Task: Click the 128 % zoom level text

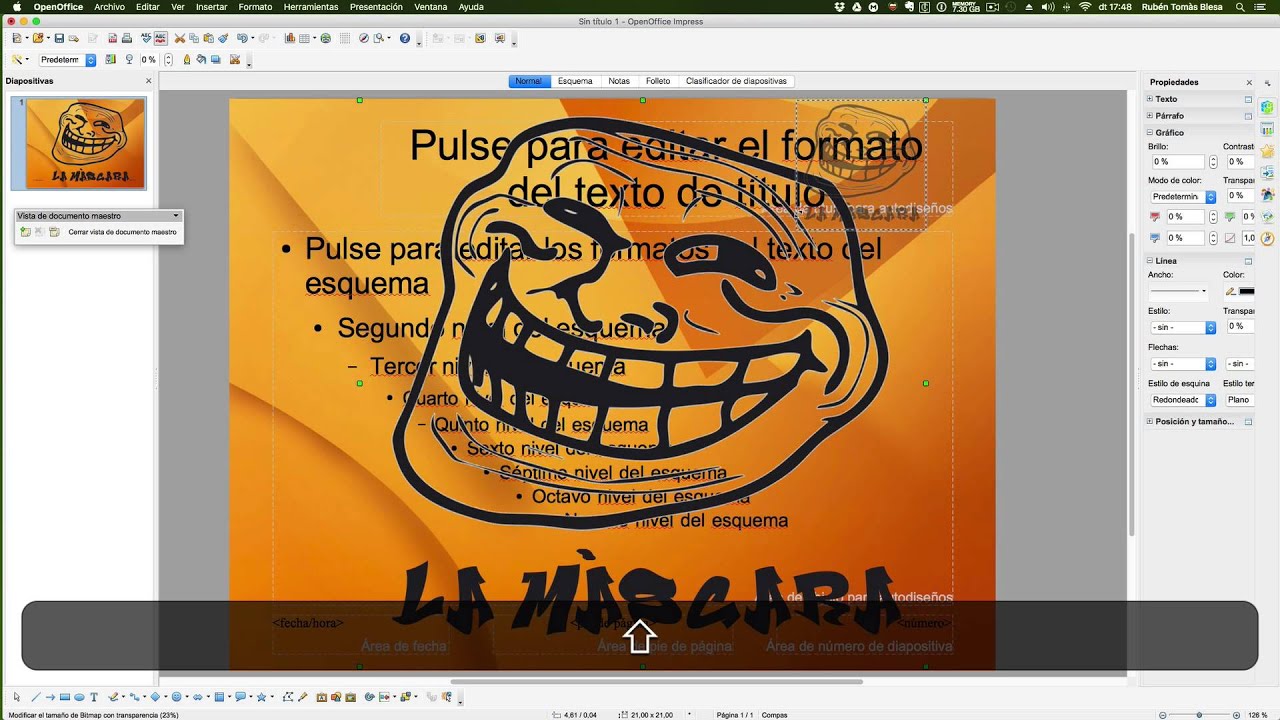Action: 1257,715
